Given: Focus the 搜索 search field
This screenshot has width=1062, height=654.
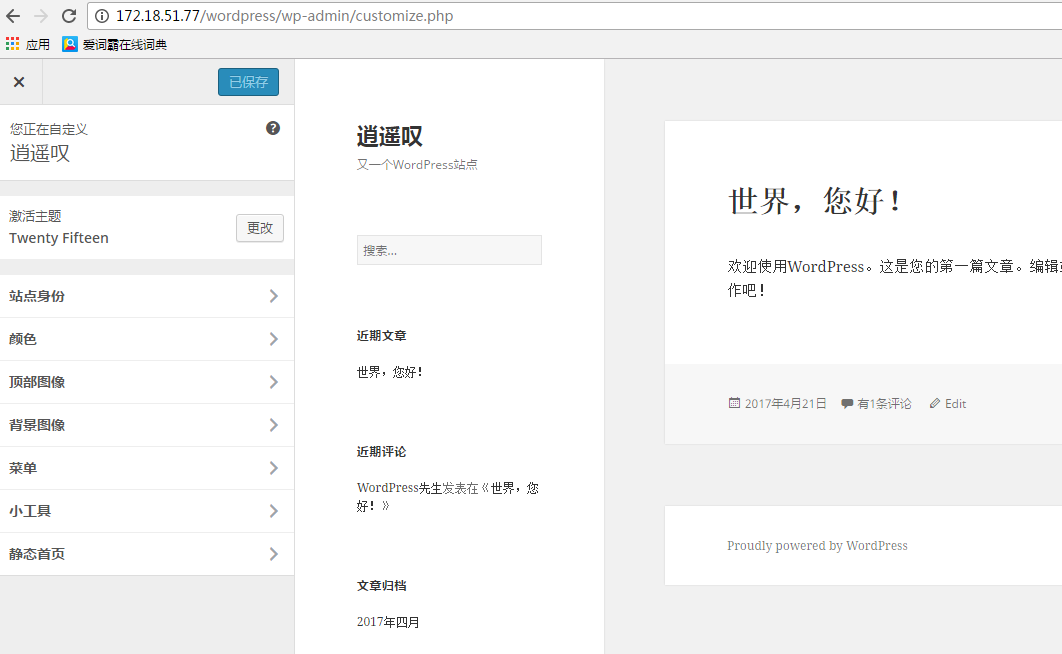Looking at the screenshot, I should tap(449, 250).
